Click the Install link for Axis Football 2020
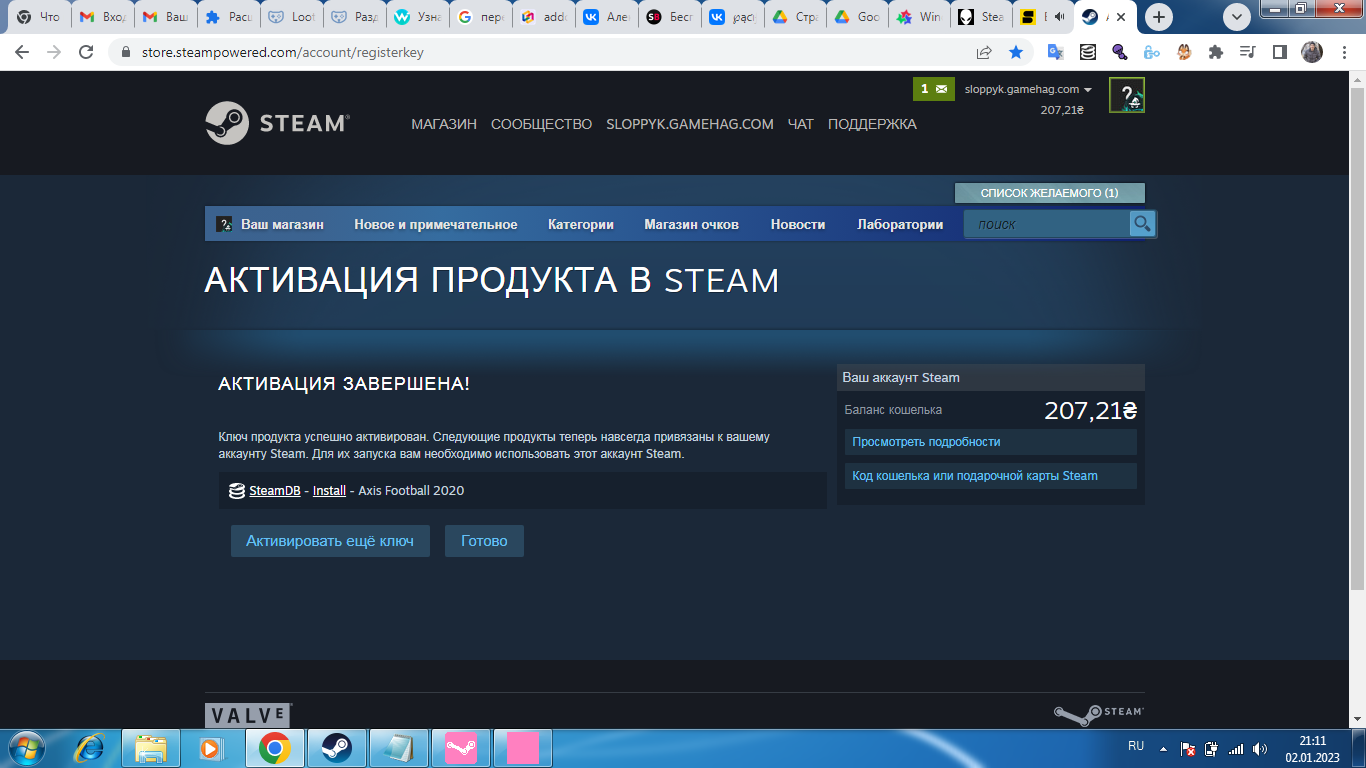Image resolution: width=1366 pixels, height=768 pixels. (329, 491)
